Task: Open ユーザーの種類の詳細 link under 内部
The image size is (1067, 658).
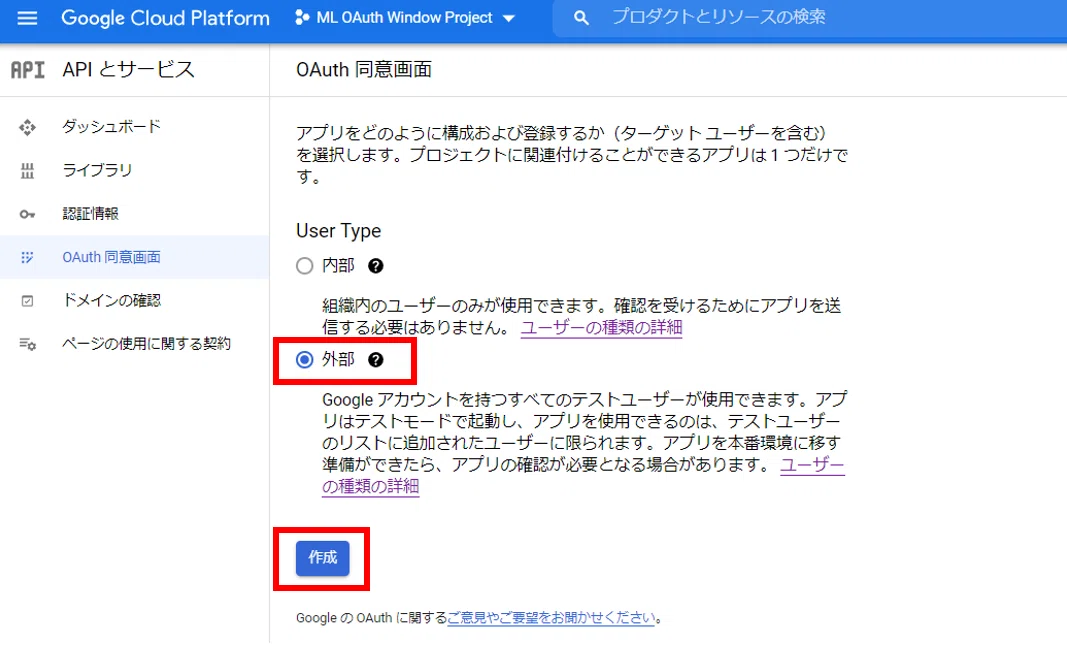Action: pos(602,327)
